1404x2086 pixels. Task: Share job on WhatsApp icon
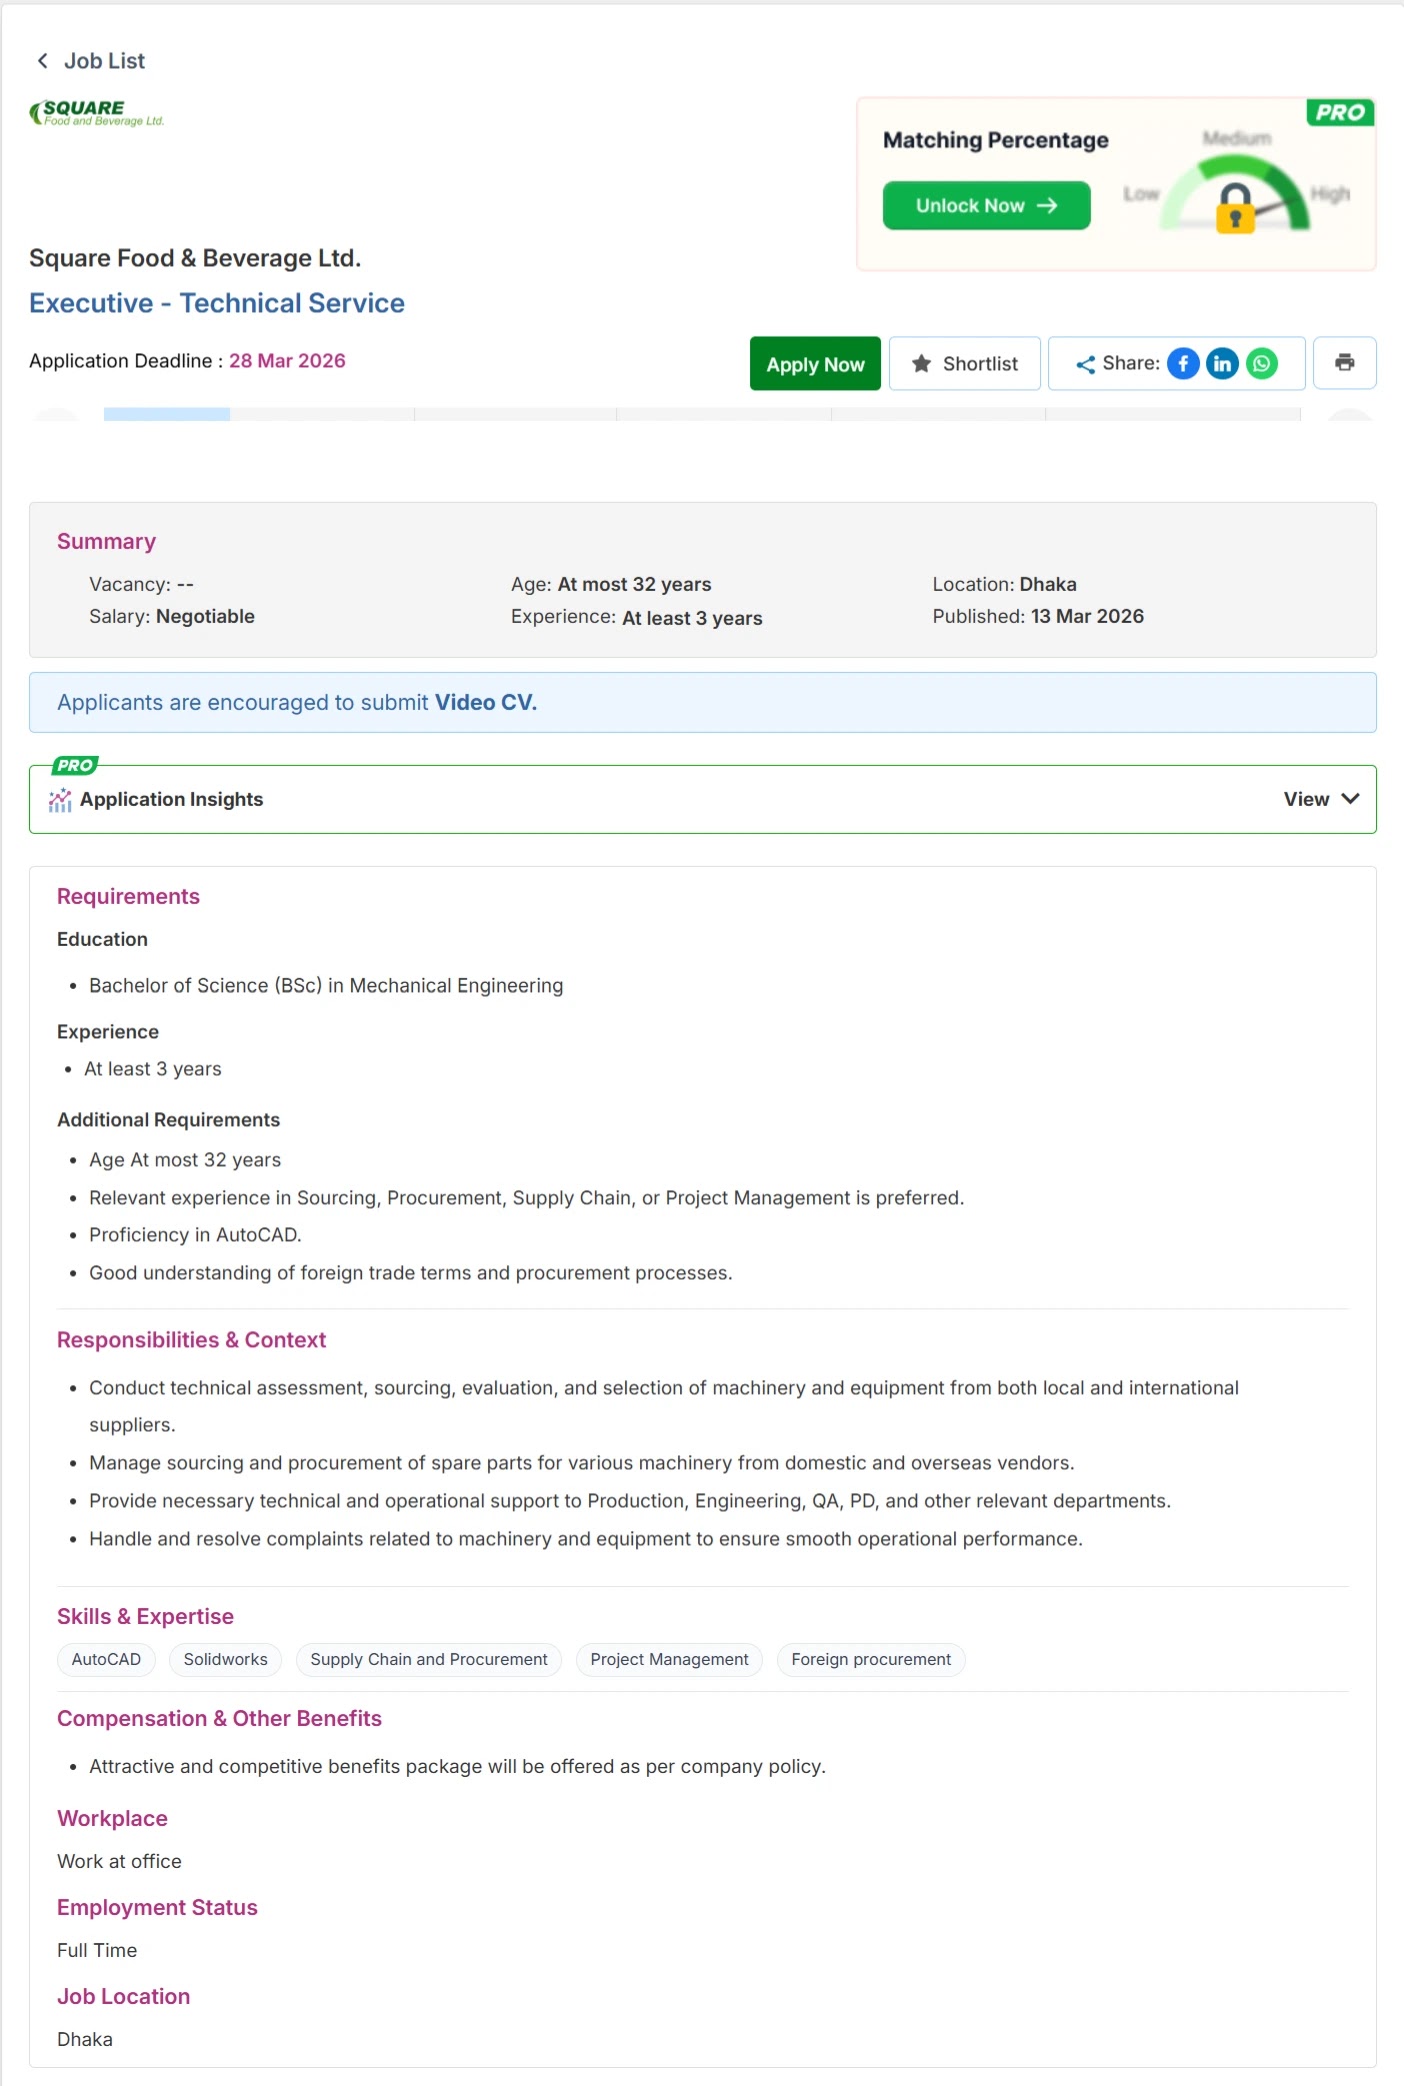click(x=1262, y=364)
